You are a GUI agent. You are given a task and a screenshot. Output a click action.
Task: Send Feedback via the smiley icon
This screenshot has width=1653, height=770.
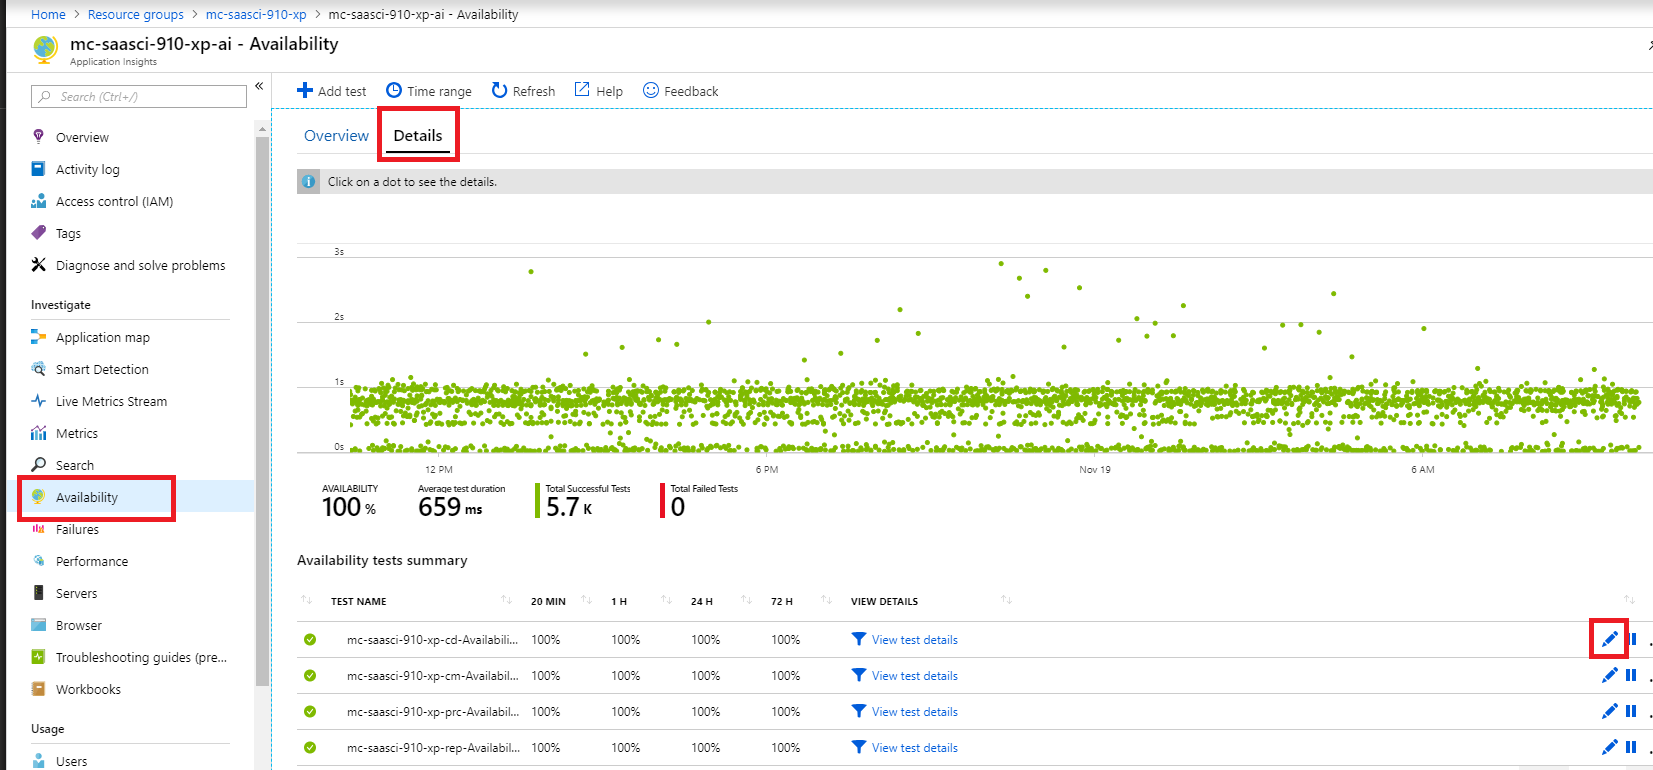651,90
